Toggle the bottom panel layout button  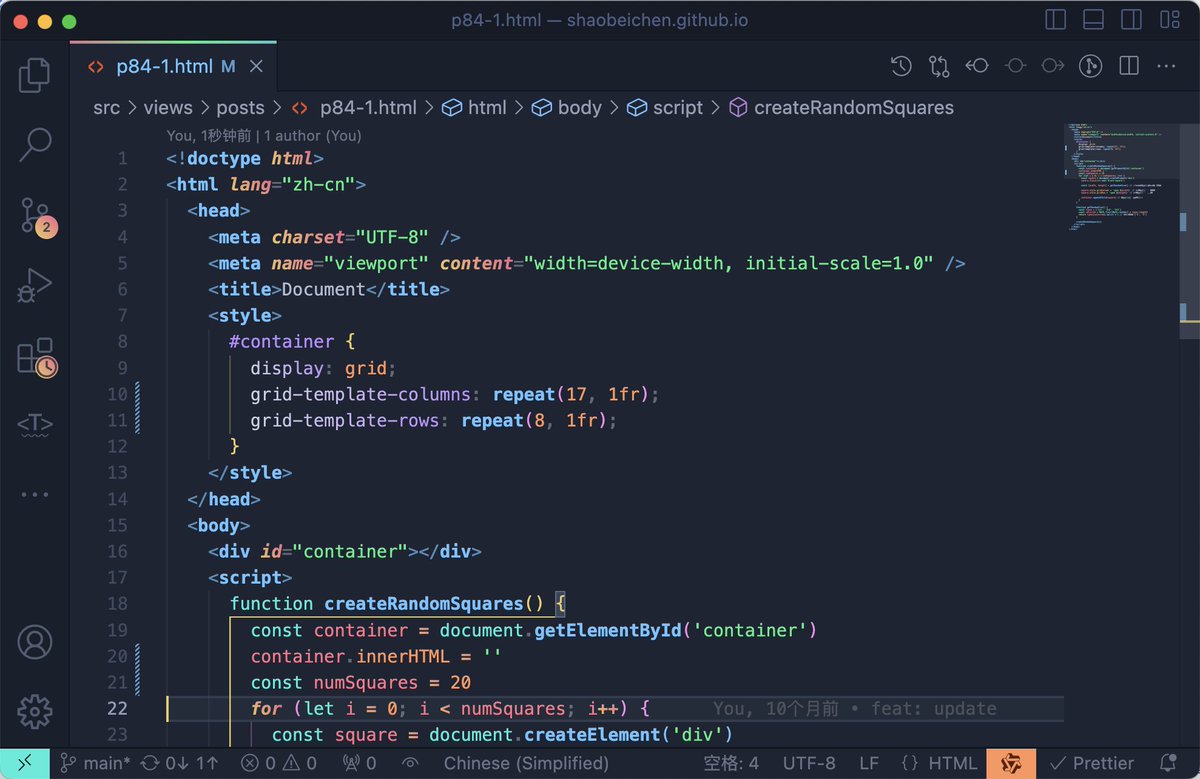(x=1093, y=20)
